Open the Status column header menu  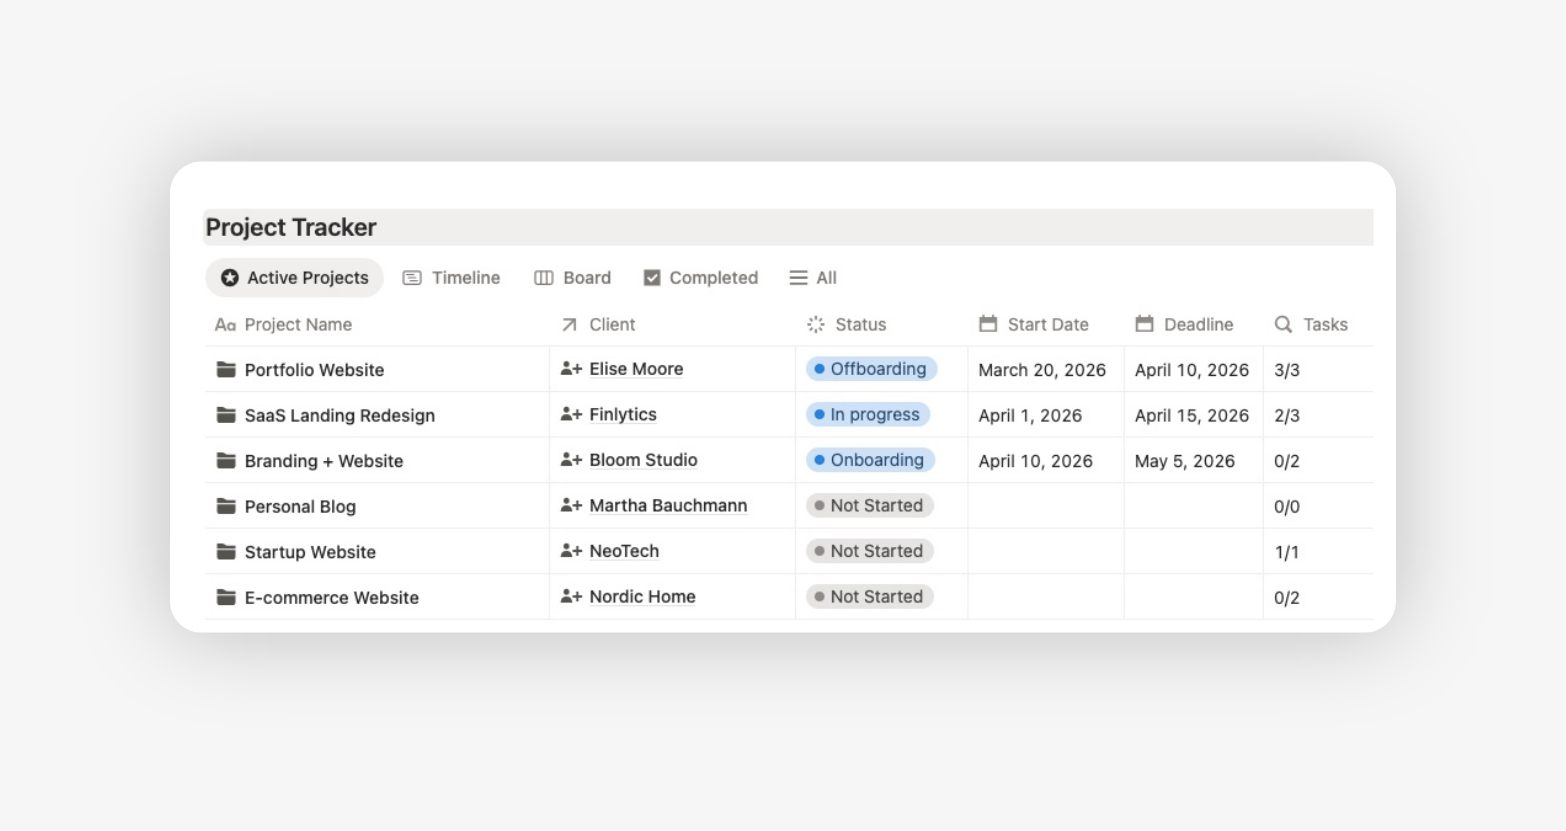tap(861, 324)
